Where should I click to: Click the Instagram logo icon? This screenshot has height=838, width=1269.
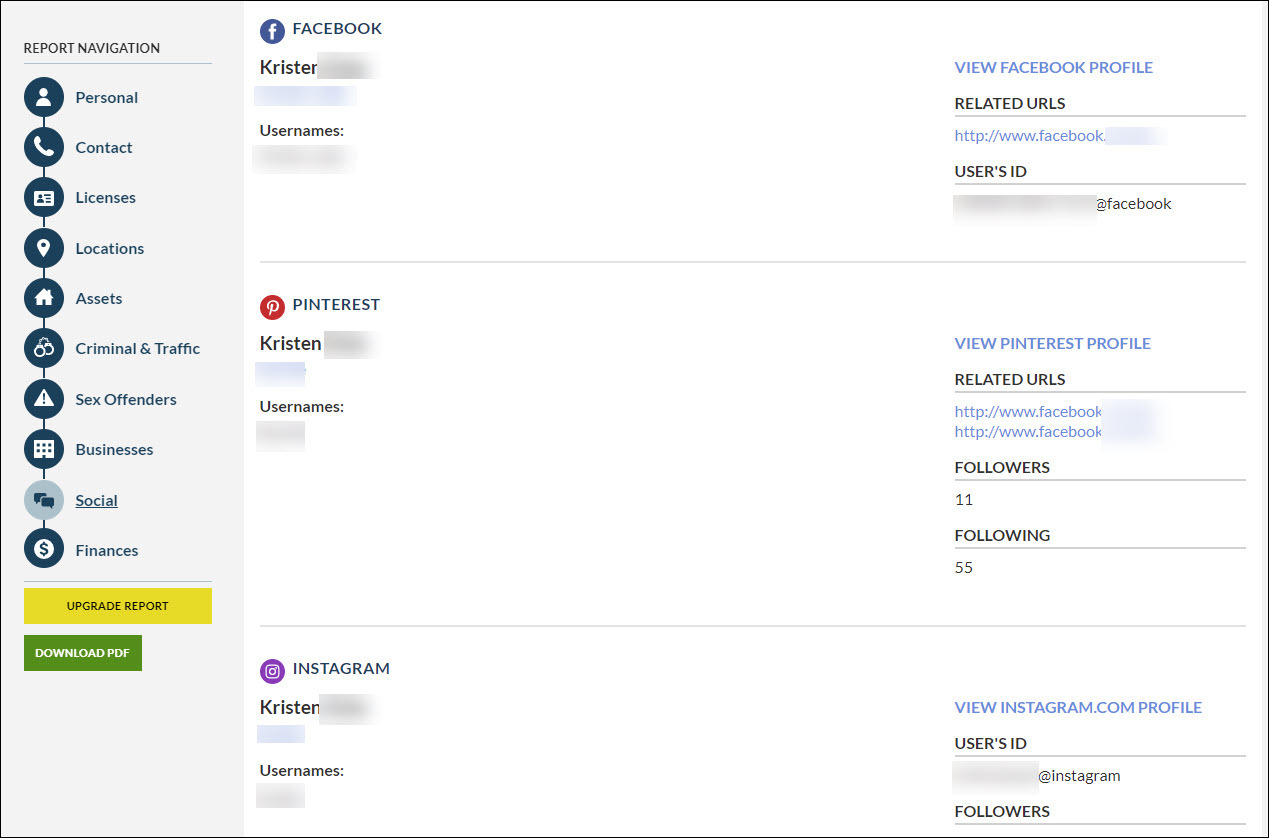(272, 671)
